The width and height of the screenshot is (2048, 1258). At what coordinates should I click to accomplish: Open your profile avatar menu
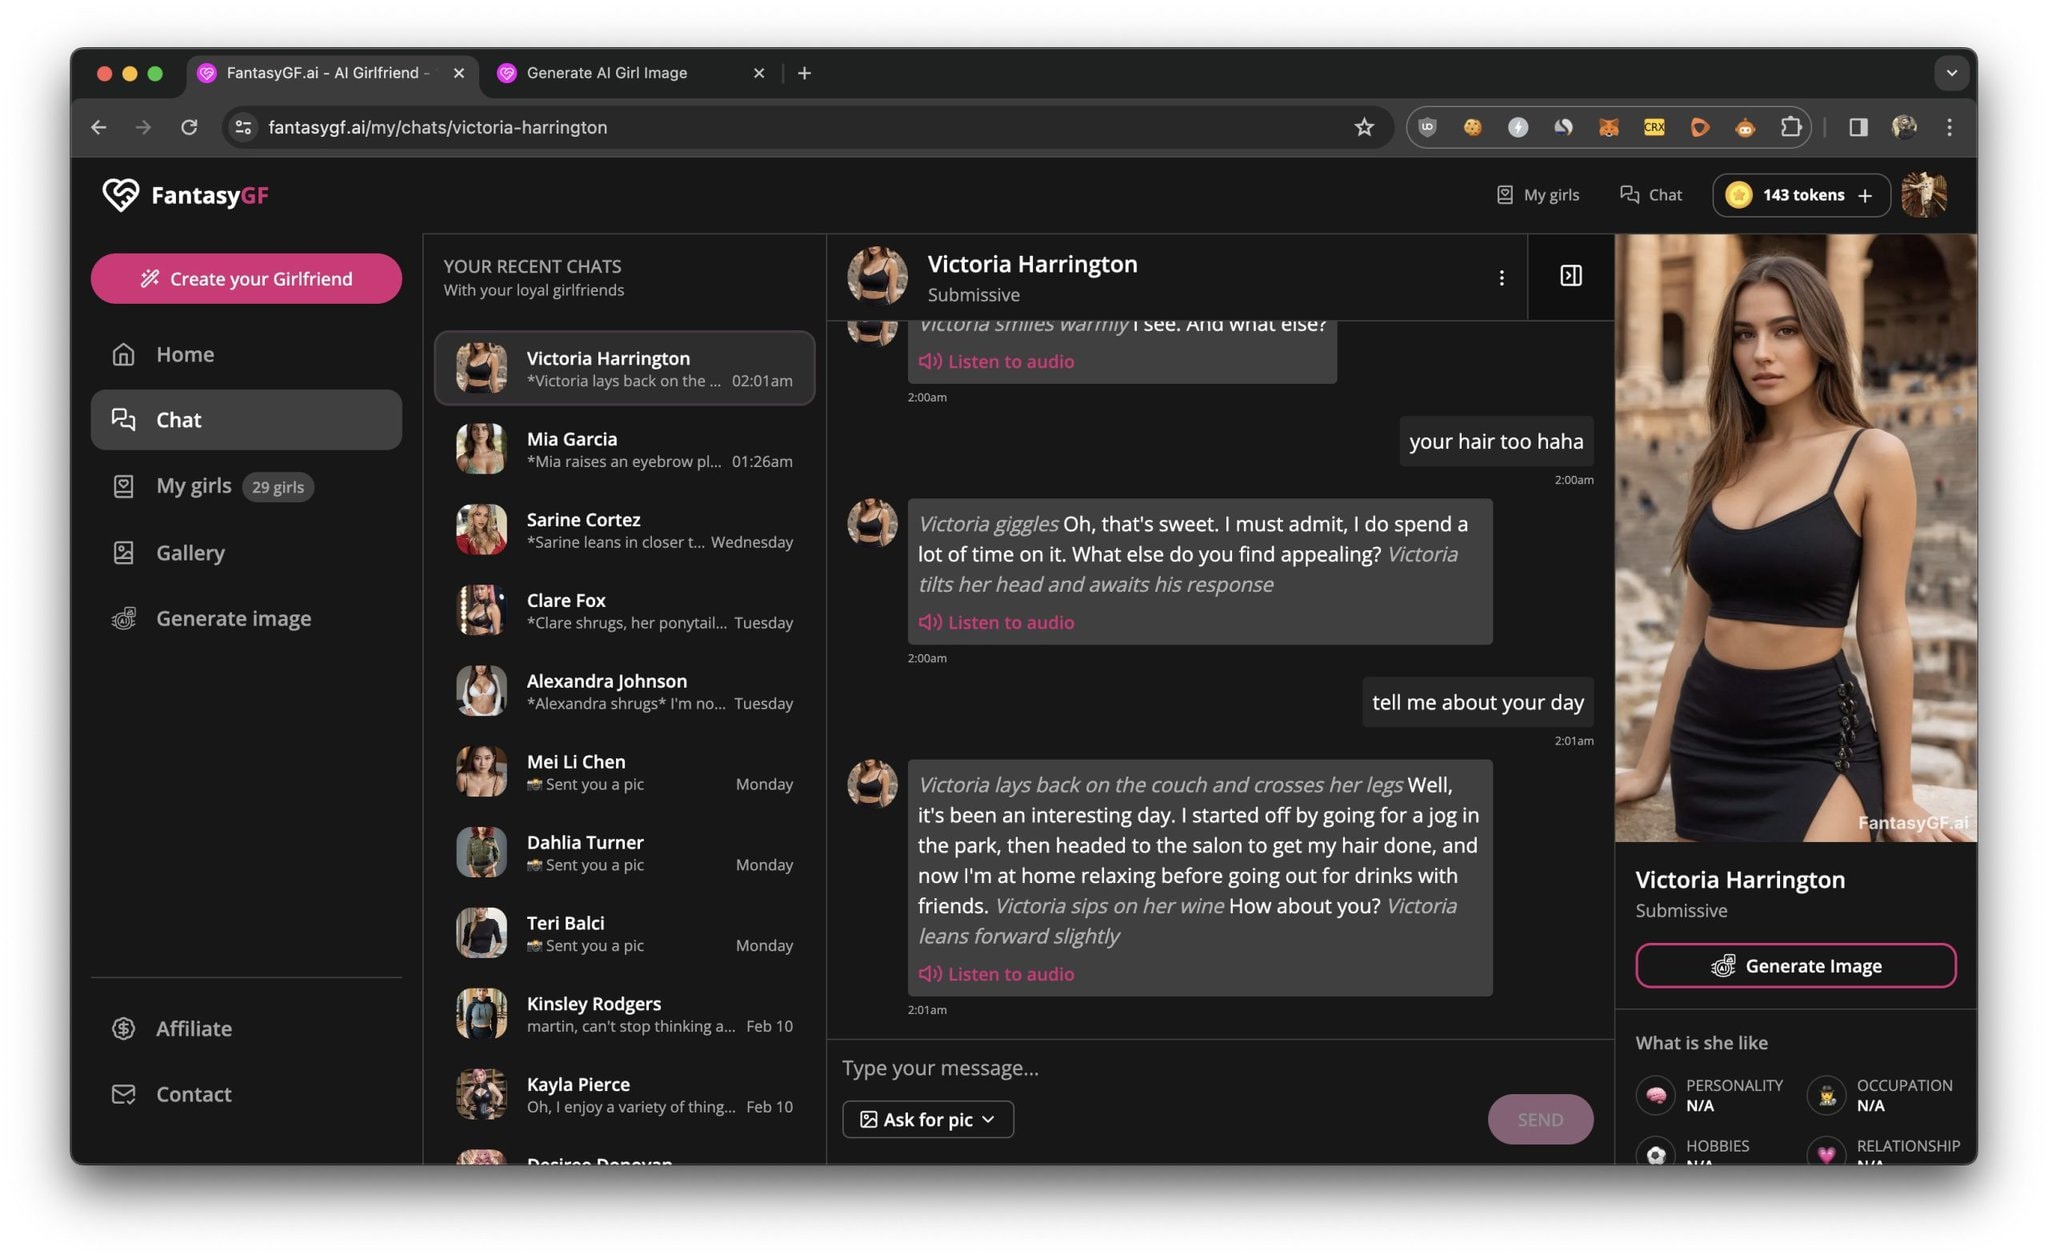click(1923, 195)
